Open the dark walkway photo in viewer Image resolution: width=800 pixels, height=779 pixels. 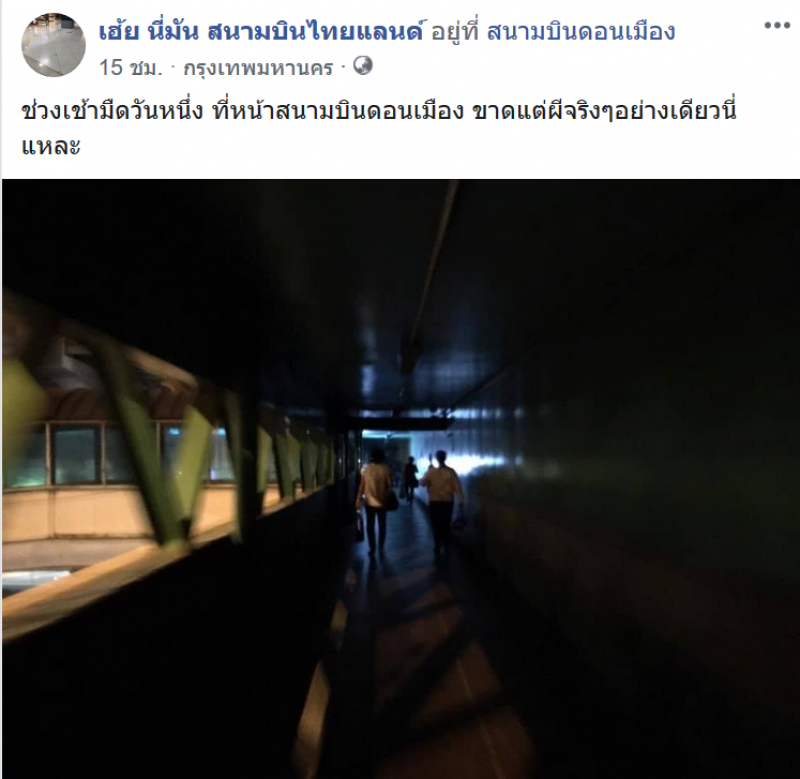tap(401, 479)
